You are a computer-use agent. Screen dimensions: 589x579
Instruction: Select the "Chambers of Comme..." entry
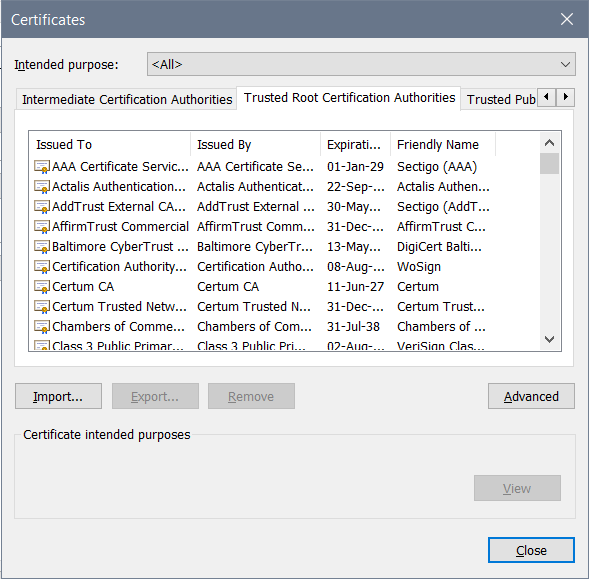point(118,327)
